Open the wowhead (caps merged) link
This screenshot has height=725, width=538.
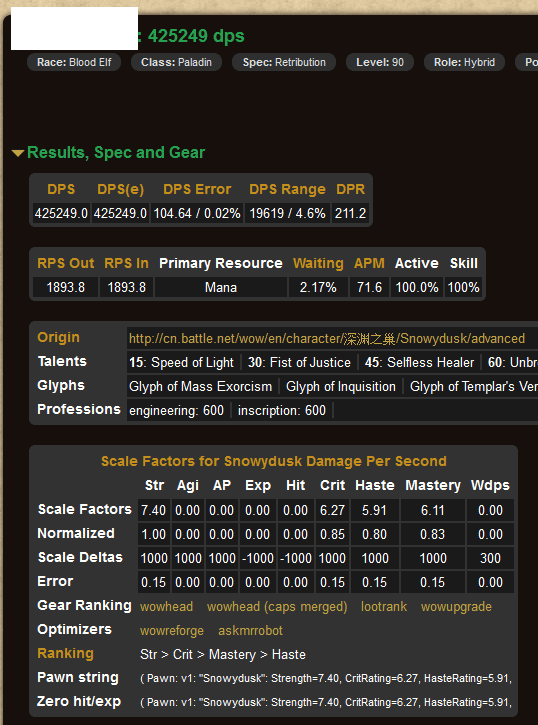[x=277, y=607]
